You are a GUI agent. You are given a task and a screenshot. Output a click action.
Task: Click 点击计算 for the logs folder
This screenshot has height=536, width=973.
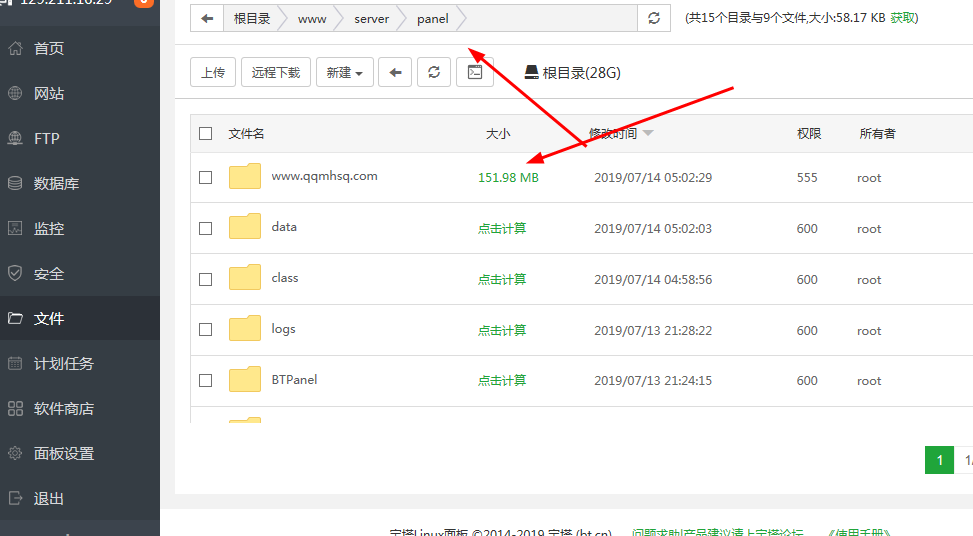(x=502, y=330)
